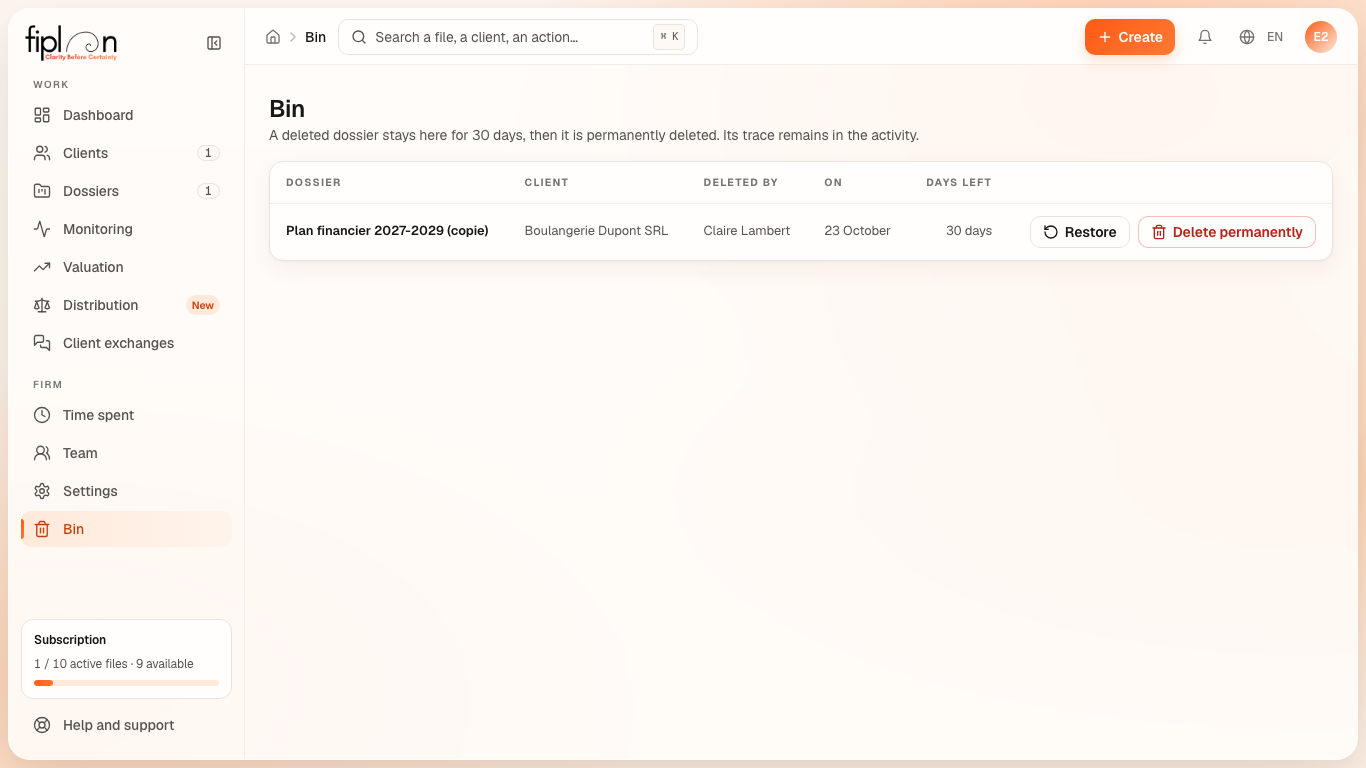This screenshot has height=768, width=1366.
Task: Open the E2 user avatar menu
Action: (1321, 37)
